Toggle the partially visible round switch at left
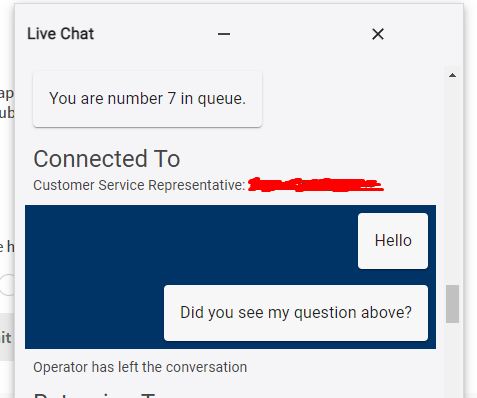The image size is (477, 398). tap(7, 285)
